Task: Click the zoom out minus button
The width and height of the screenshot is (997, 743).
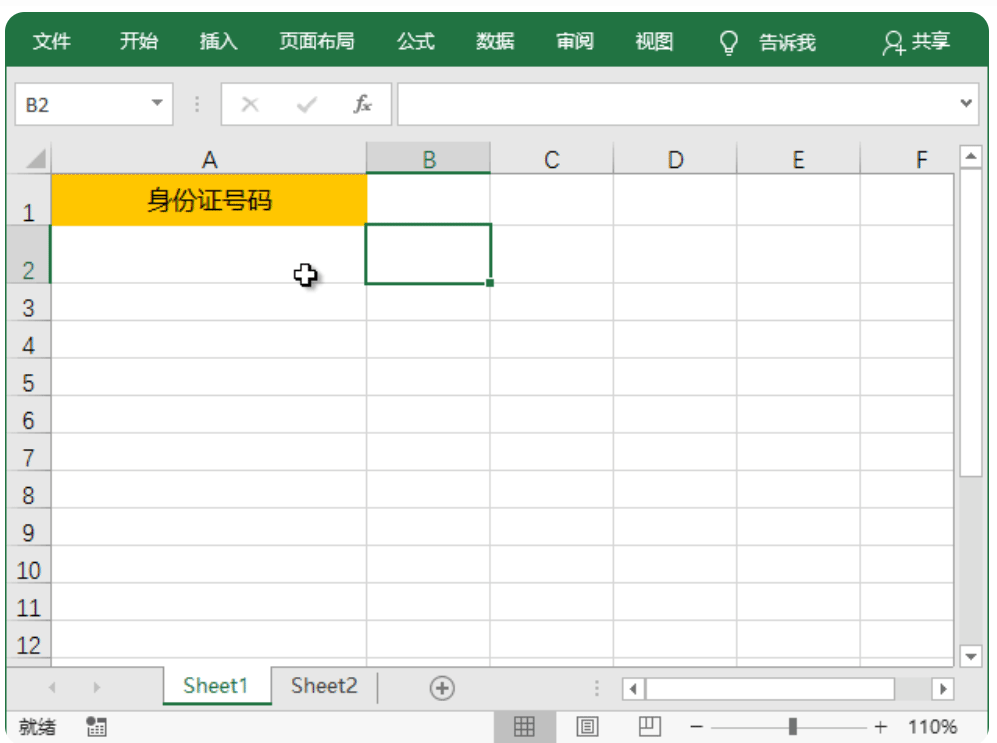Action: (697, 726)
